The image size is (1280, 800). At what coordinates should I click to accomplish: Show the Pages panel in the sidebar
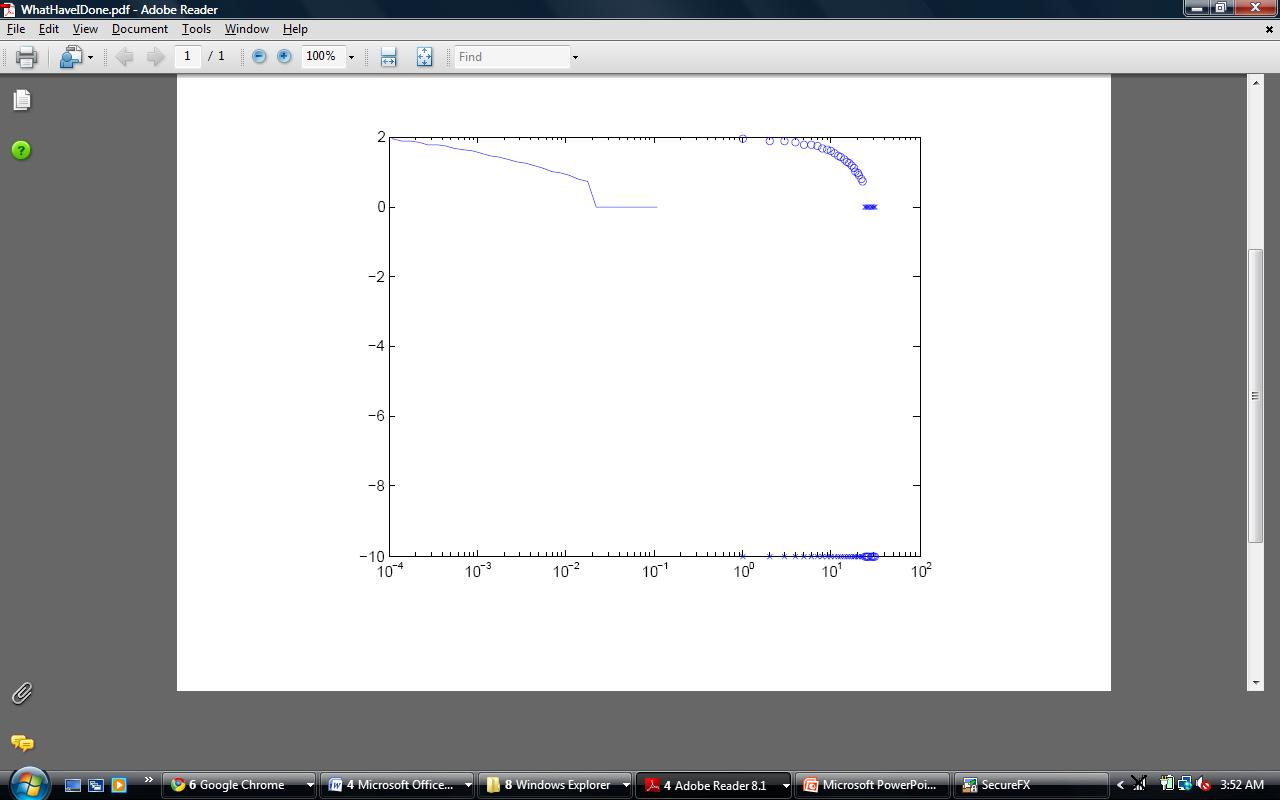pyautogui.click(x=21, y=100)
